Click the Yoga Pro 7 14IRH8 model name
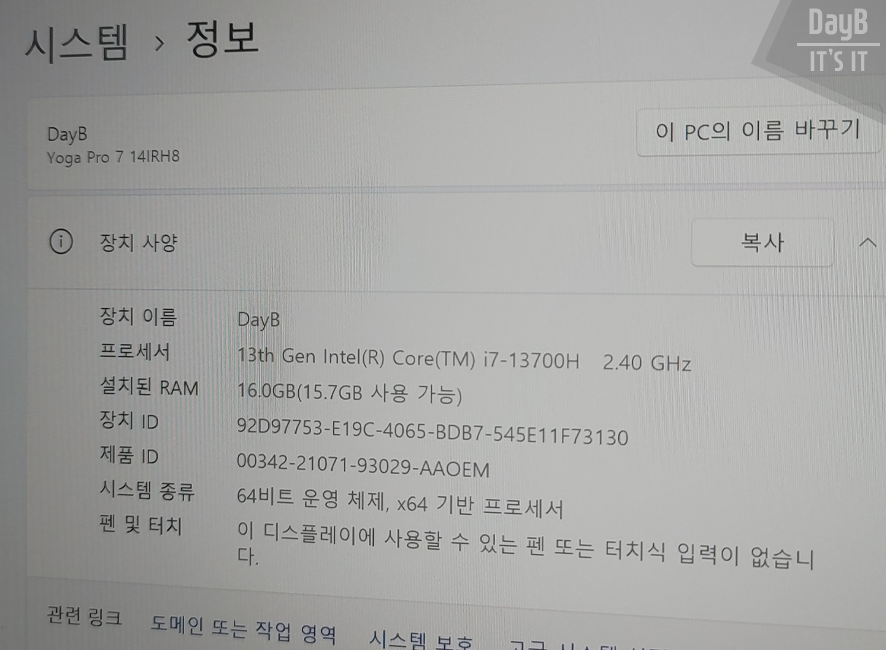The image size is (886, 650). 113,157
